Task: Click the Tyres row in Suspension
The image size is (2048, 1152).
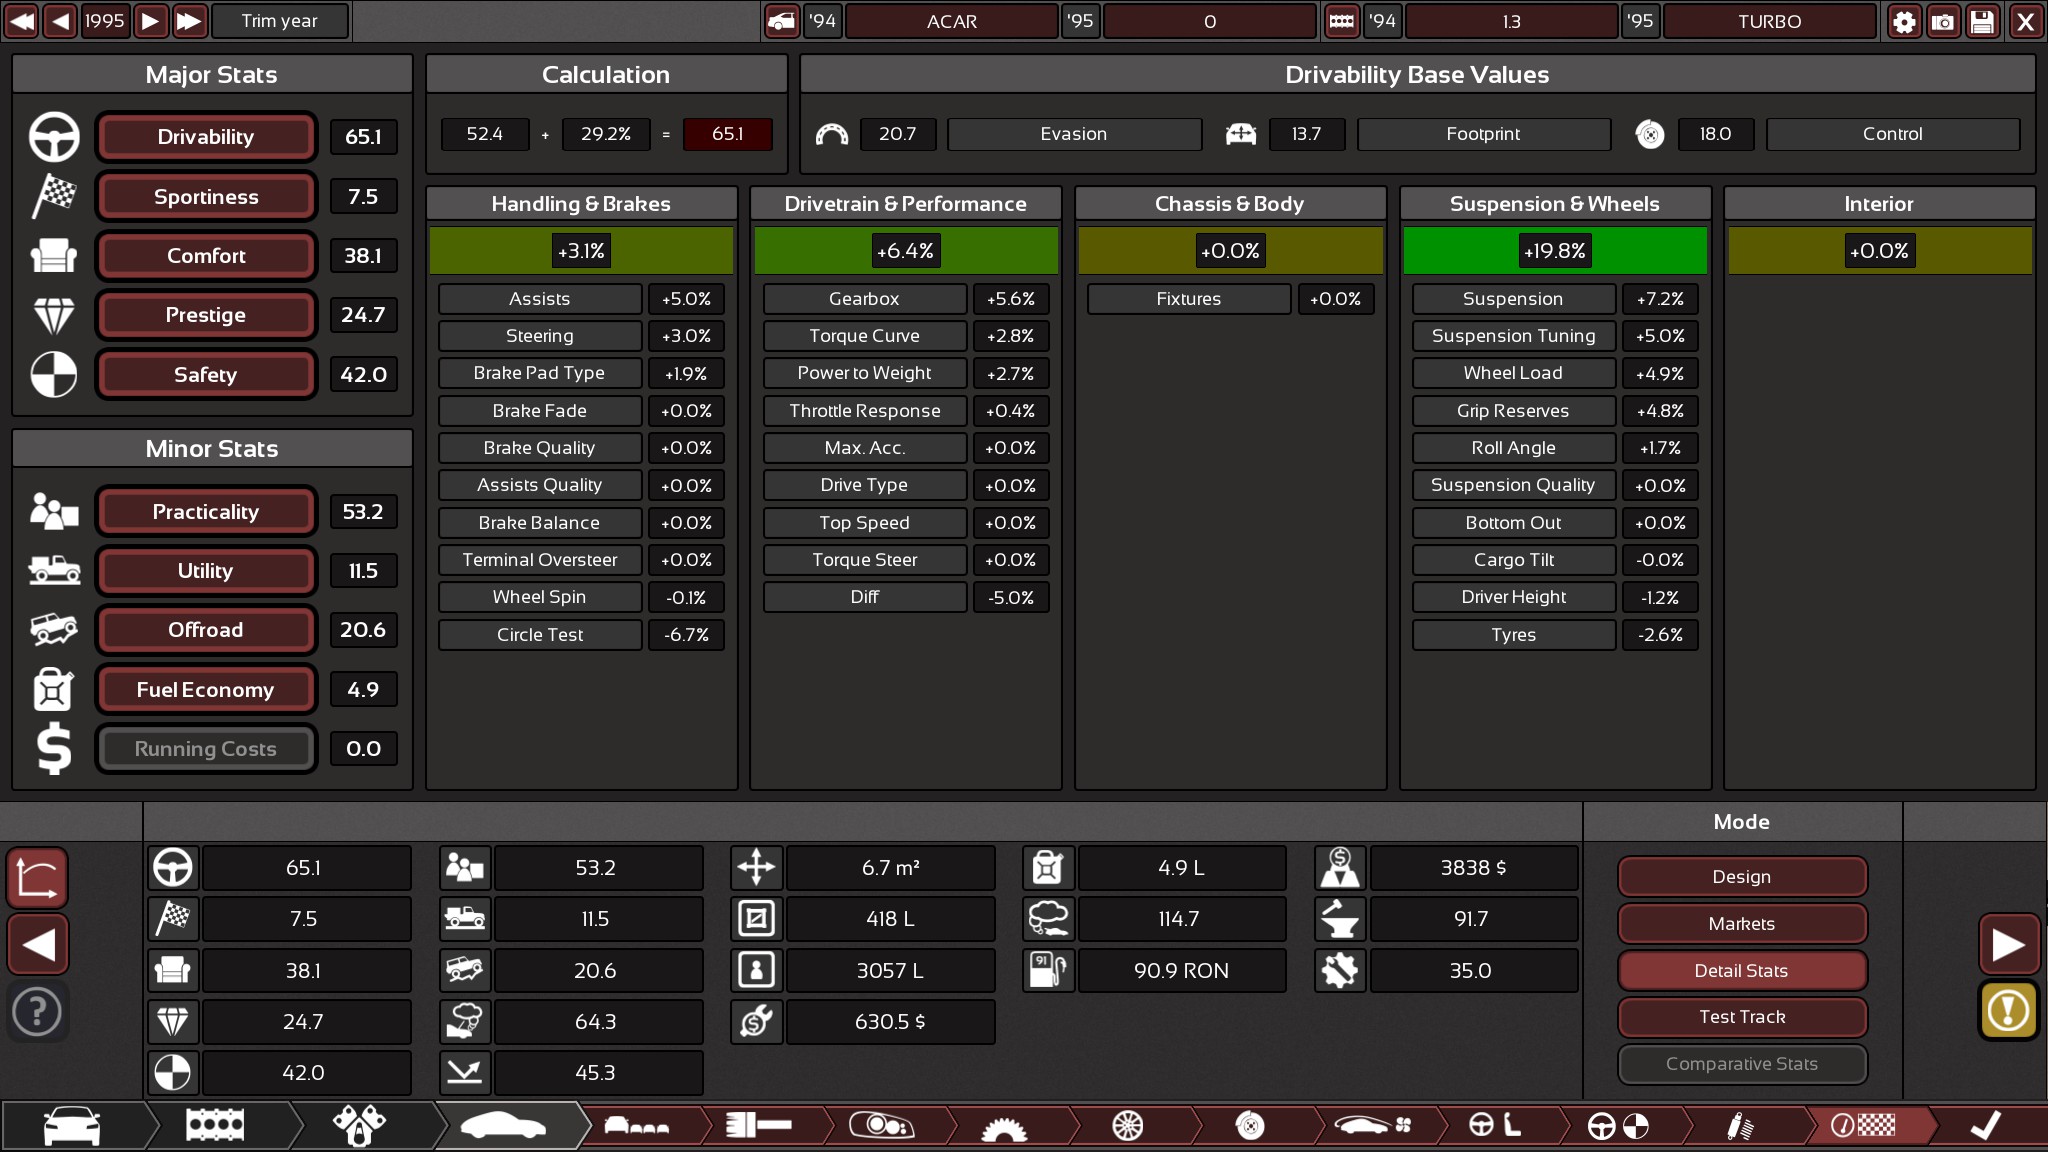Action: coord(1555,635)
